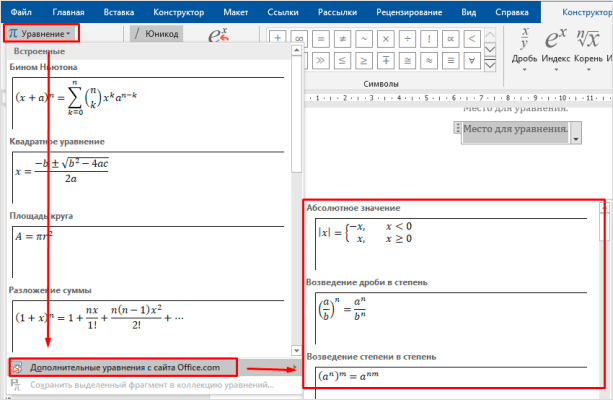
Task: Insert the tilde symbol
Action: [364, 39]
